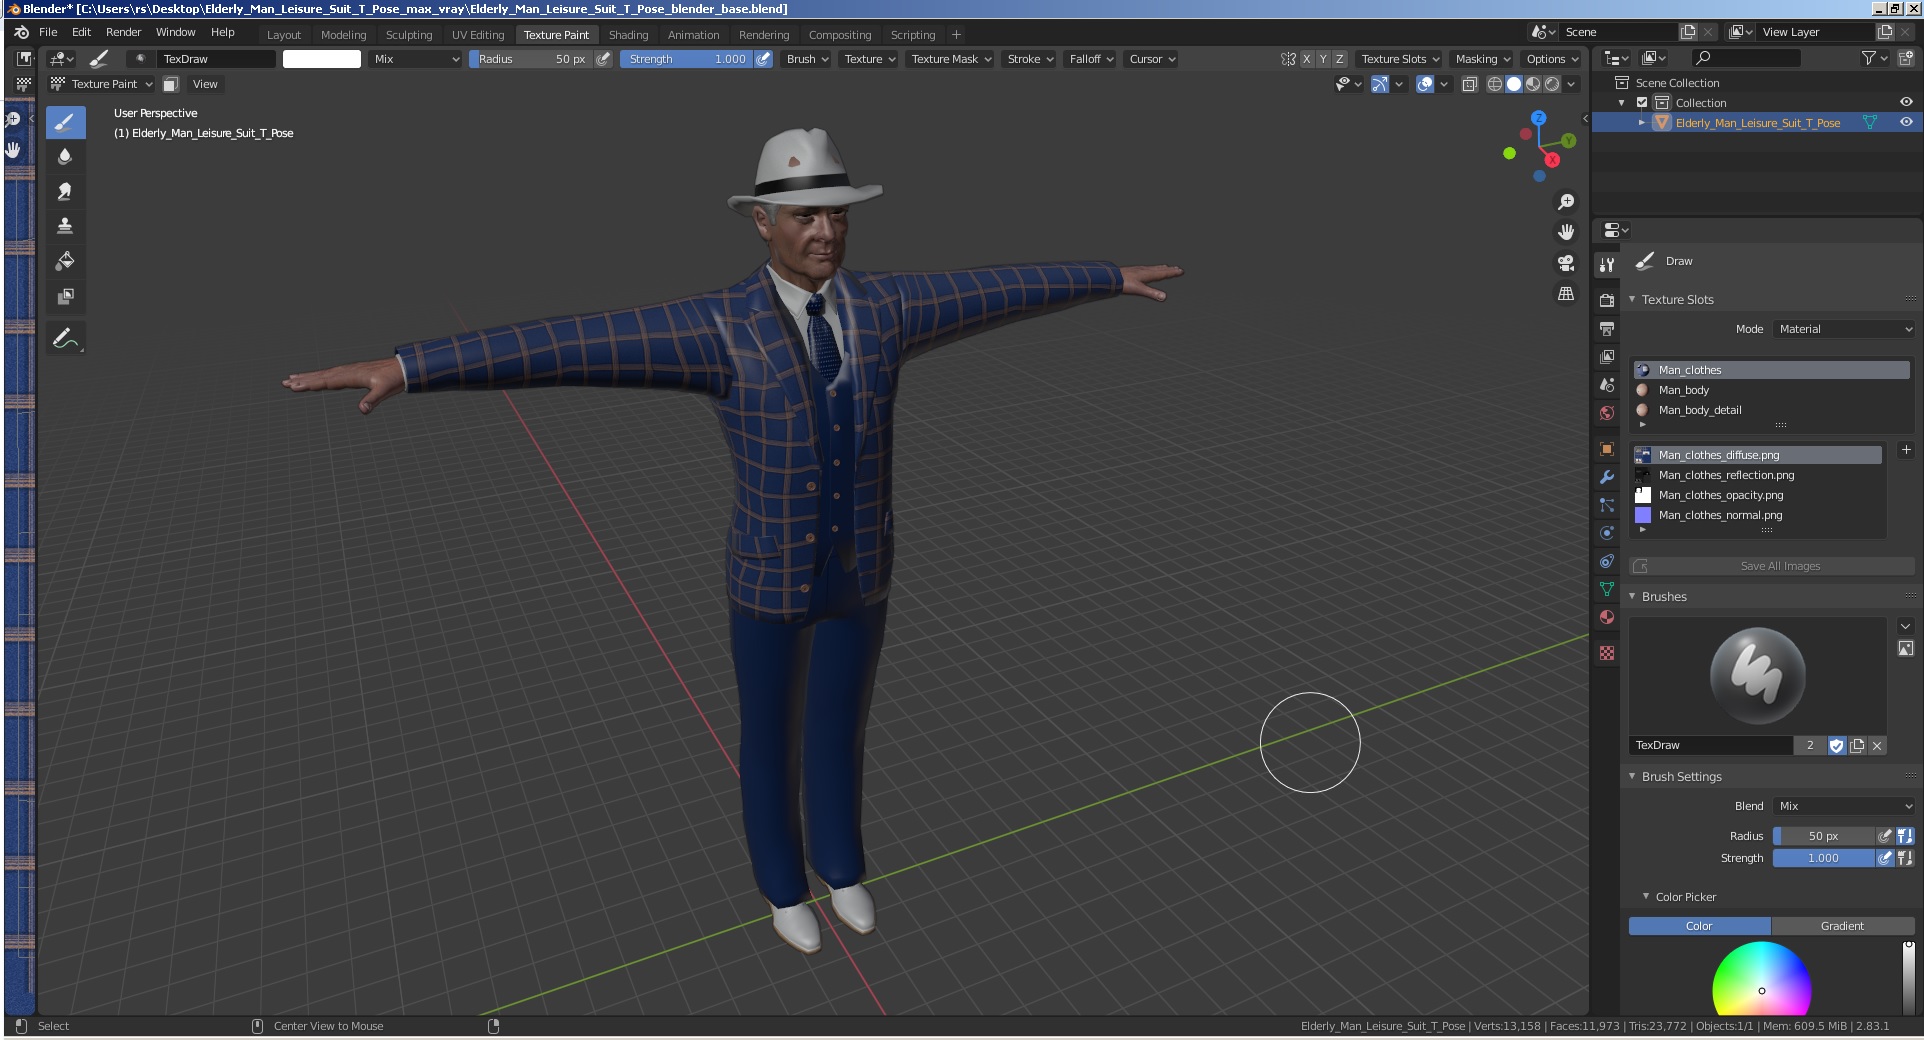The height and width of the screenshot is (1040, 1924).
Task: Switch to the UV Editing workspace tab
Action: (478, 35)
